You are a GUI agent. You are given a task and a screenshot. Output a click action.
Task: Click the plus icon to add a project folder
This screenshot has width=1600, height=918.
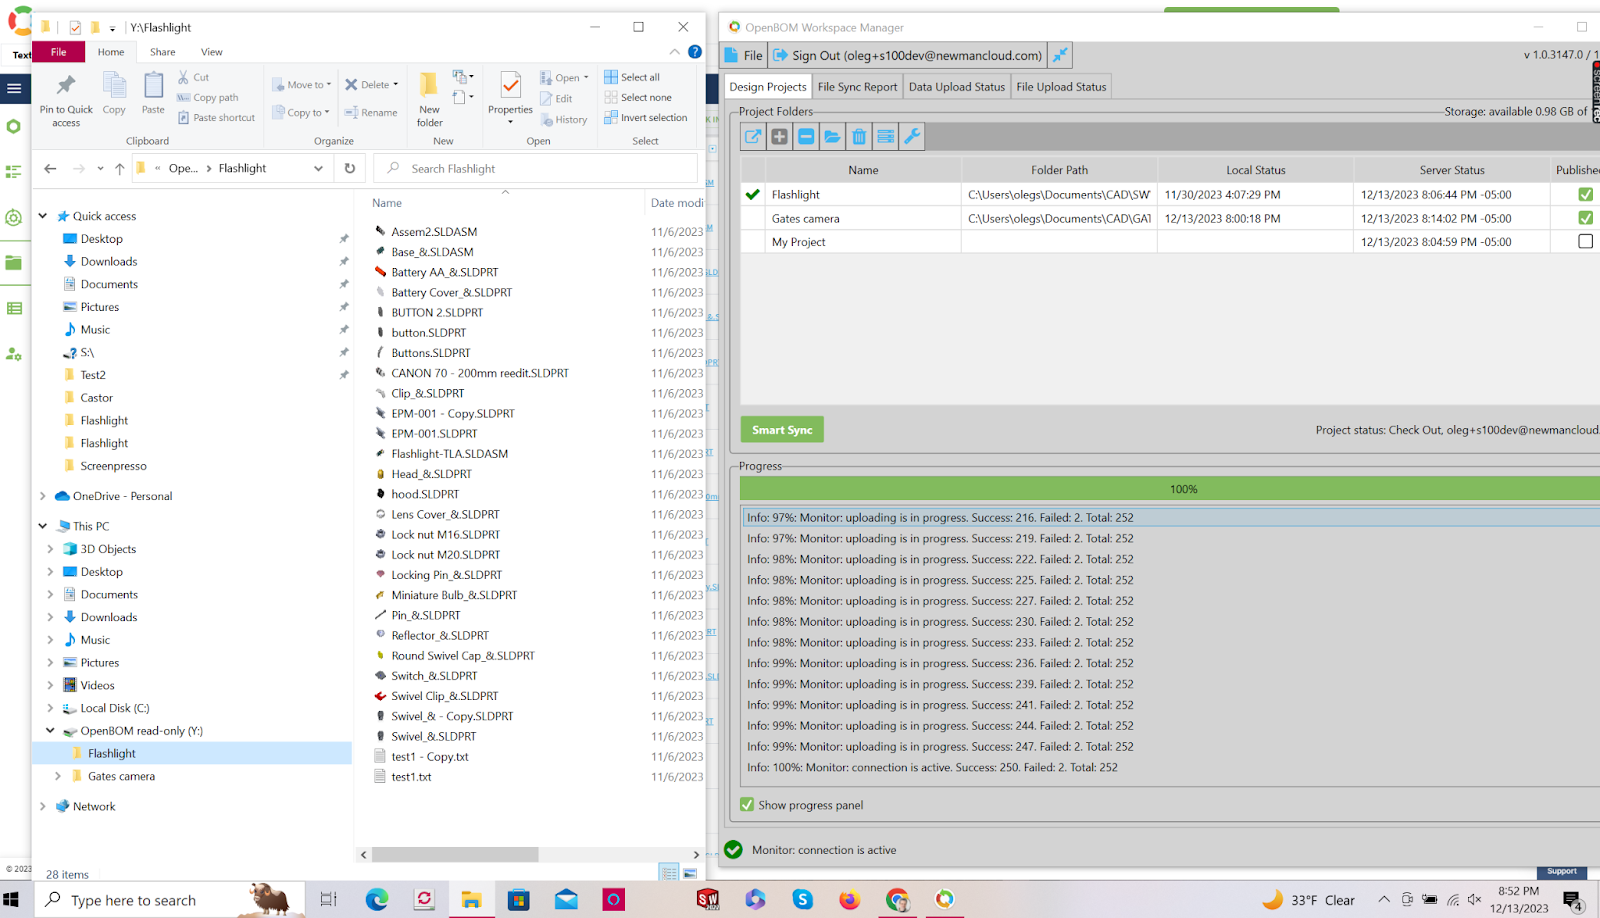point(780,137)
